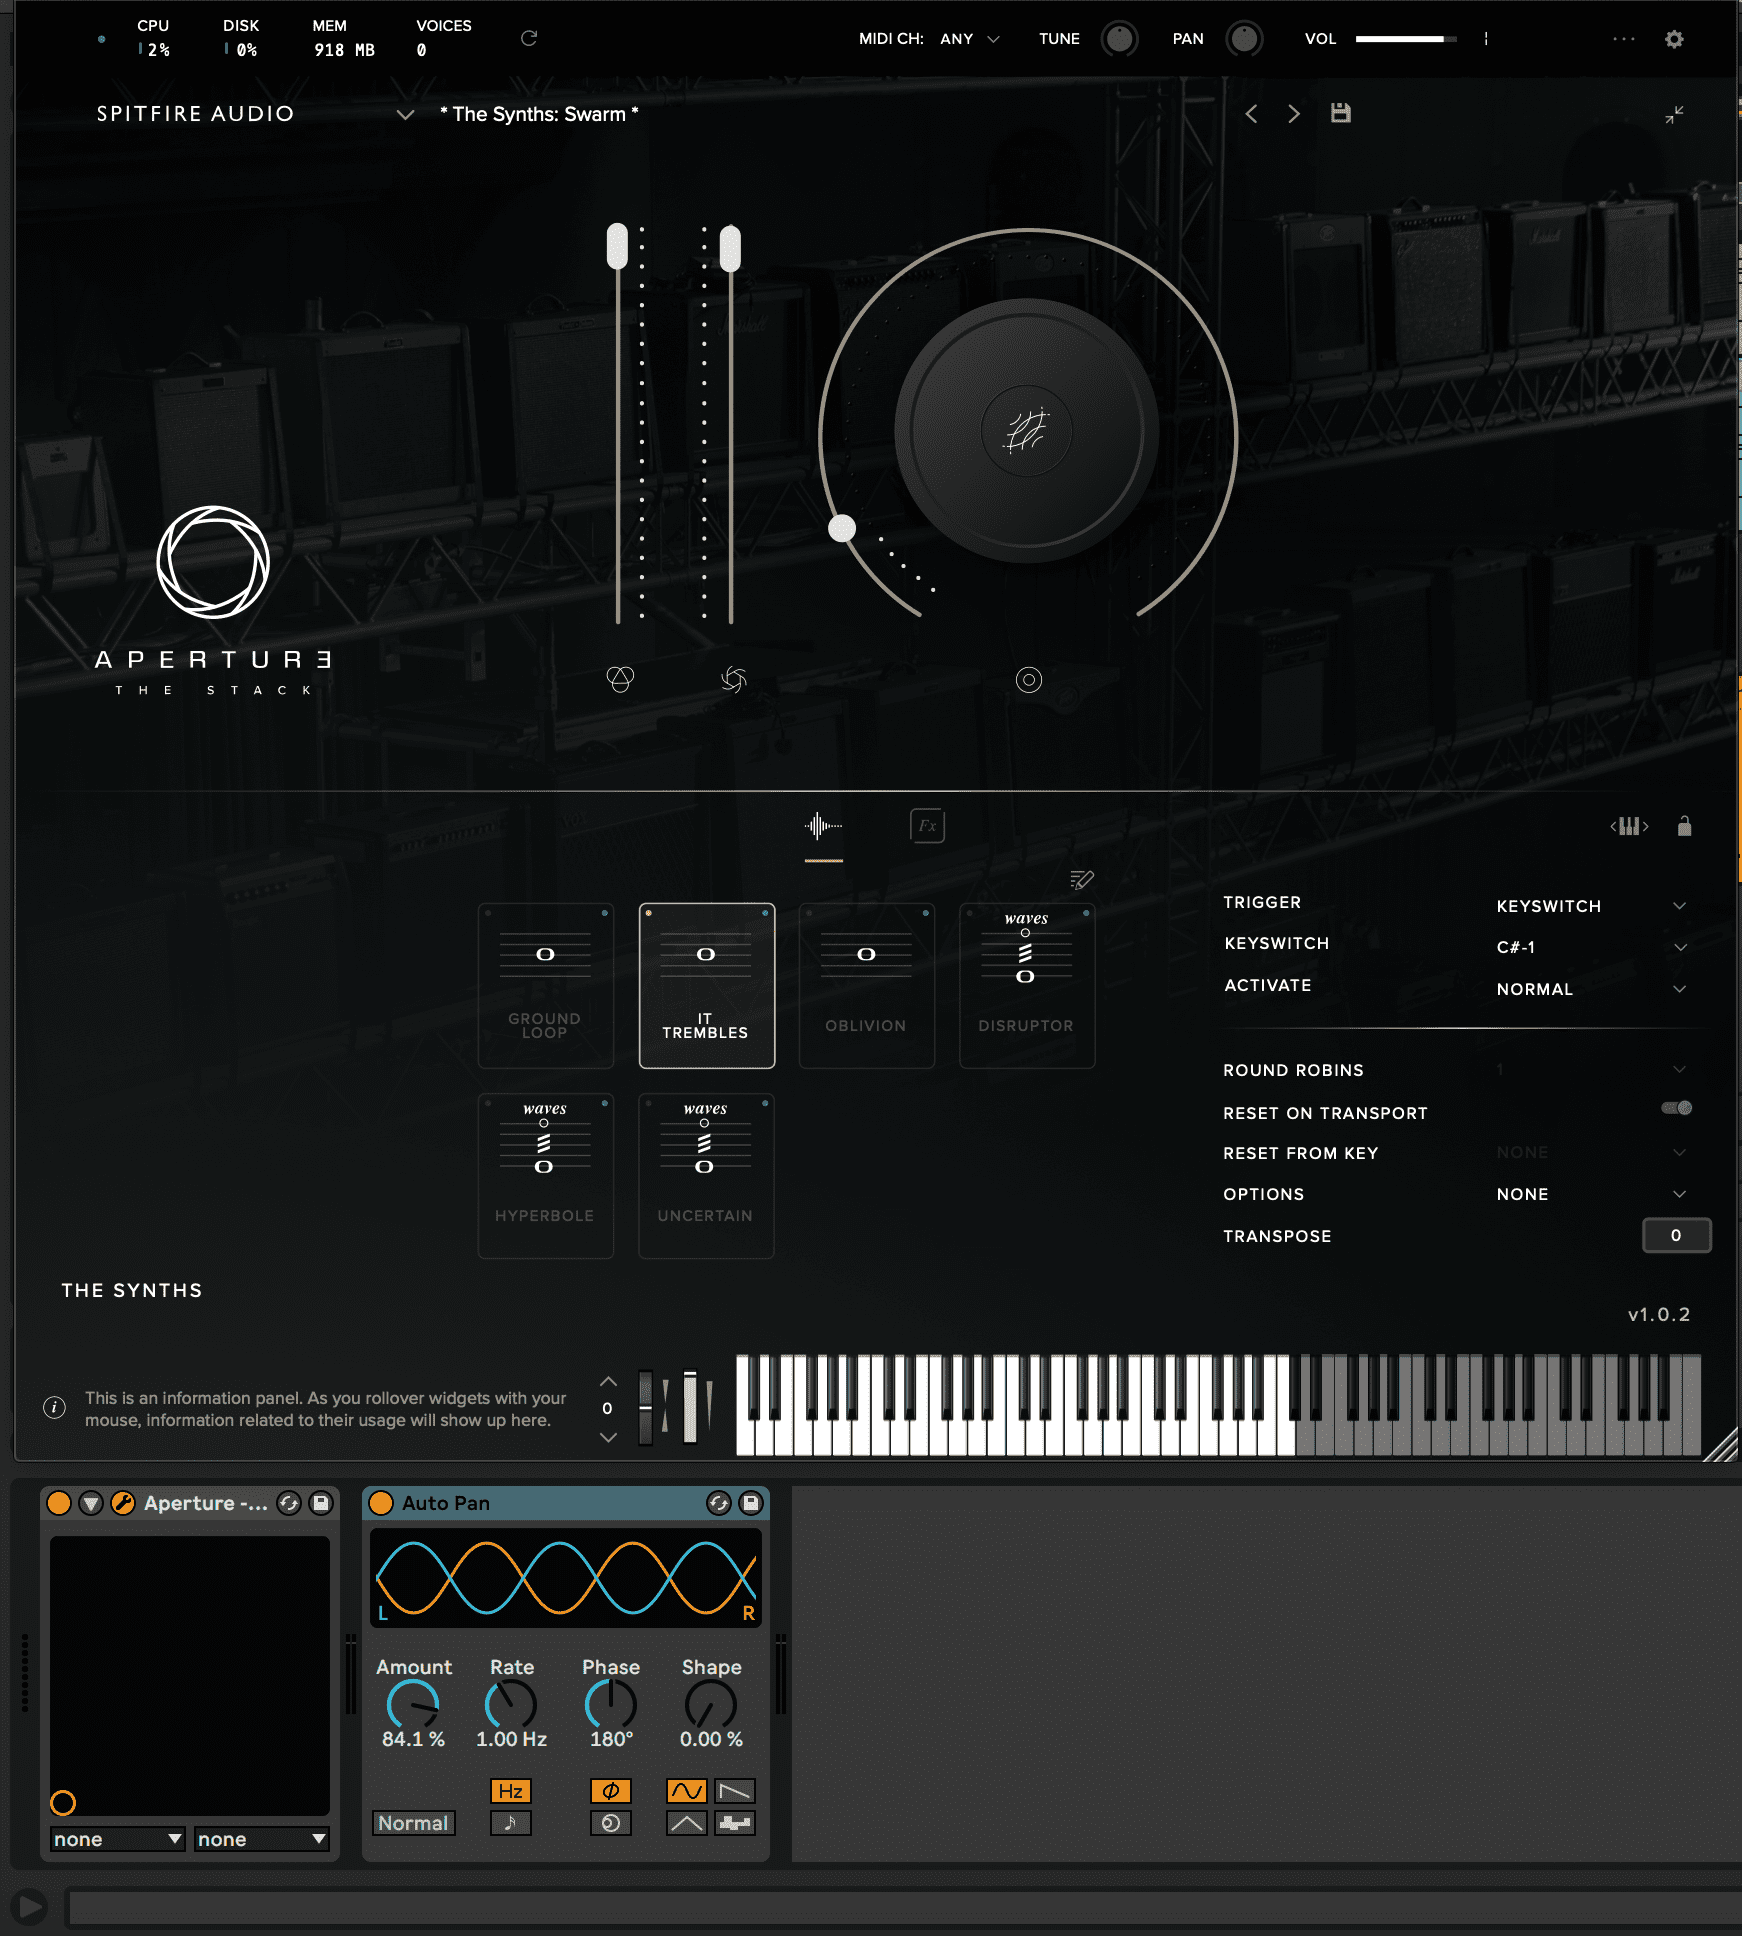Click the large knob's handle dot
Screen dimensions: 1742x1936
[x=843, y=528]
